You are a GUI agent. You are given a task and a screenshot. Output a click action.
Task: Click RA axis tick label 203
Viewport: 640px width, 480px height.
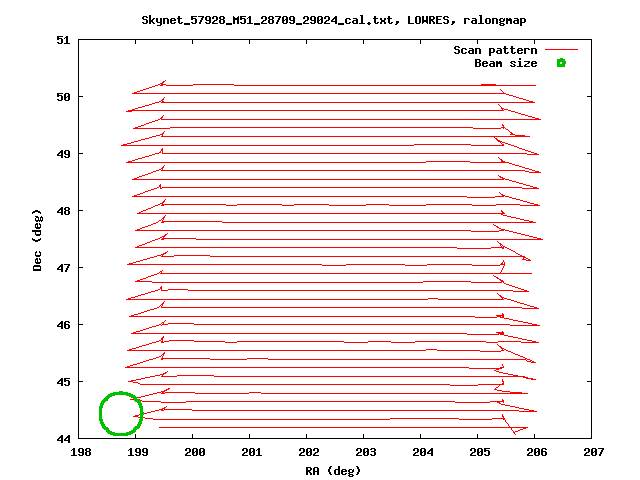366,452
